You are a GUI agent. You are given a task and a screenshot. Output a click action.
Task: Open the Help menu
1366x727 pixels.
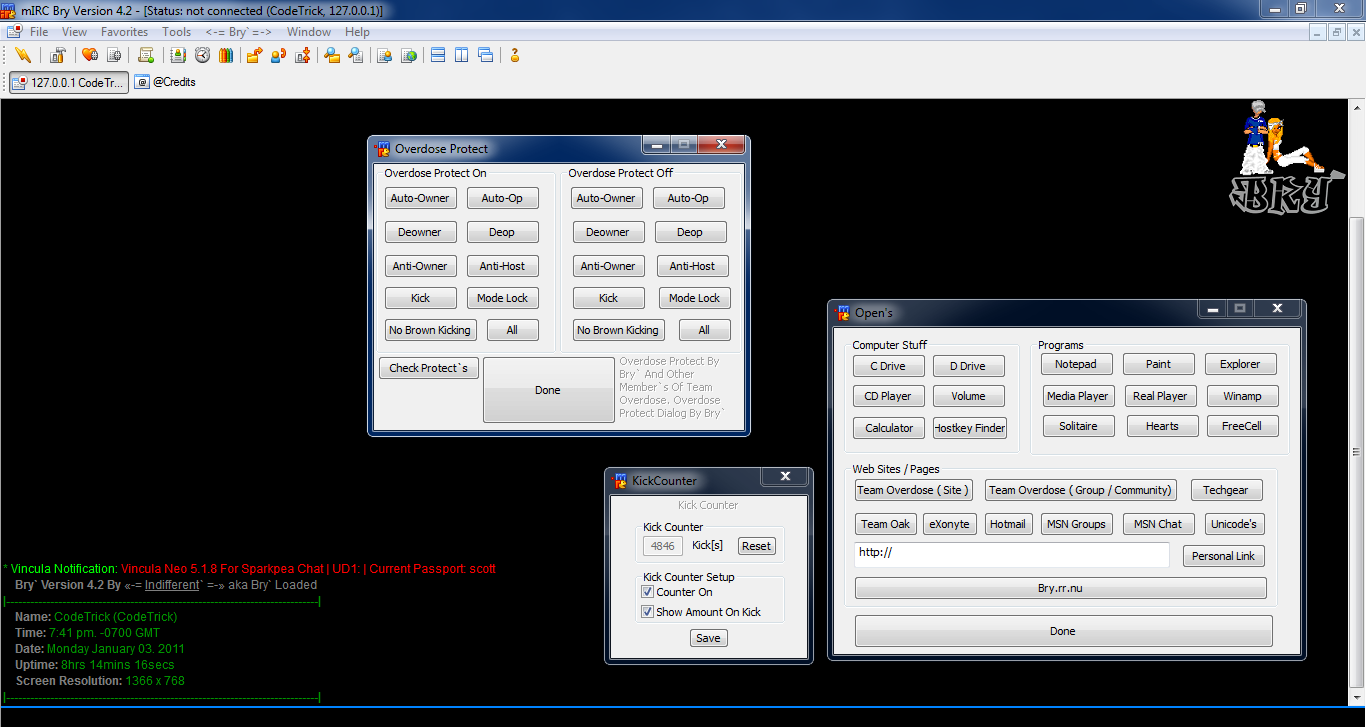(x=357, y=32)
